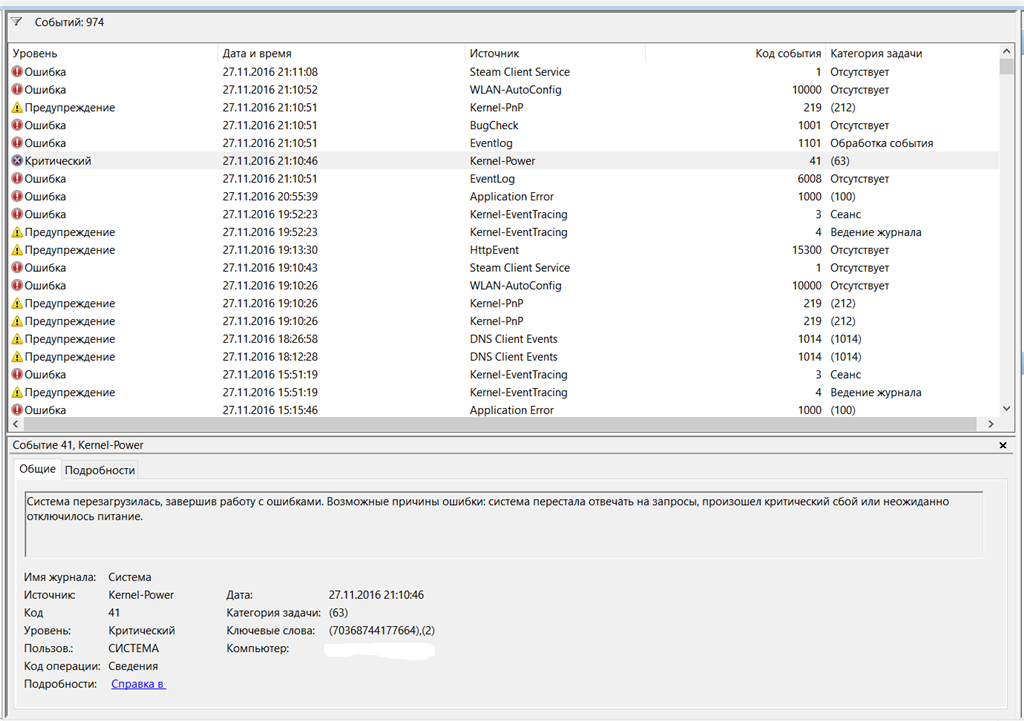The width and height of the screenshot is (1024, 721).
Task: Click the warning icon of the Kernel-PnP 21:10:51 row
Action: coord(17,107)
